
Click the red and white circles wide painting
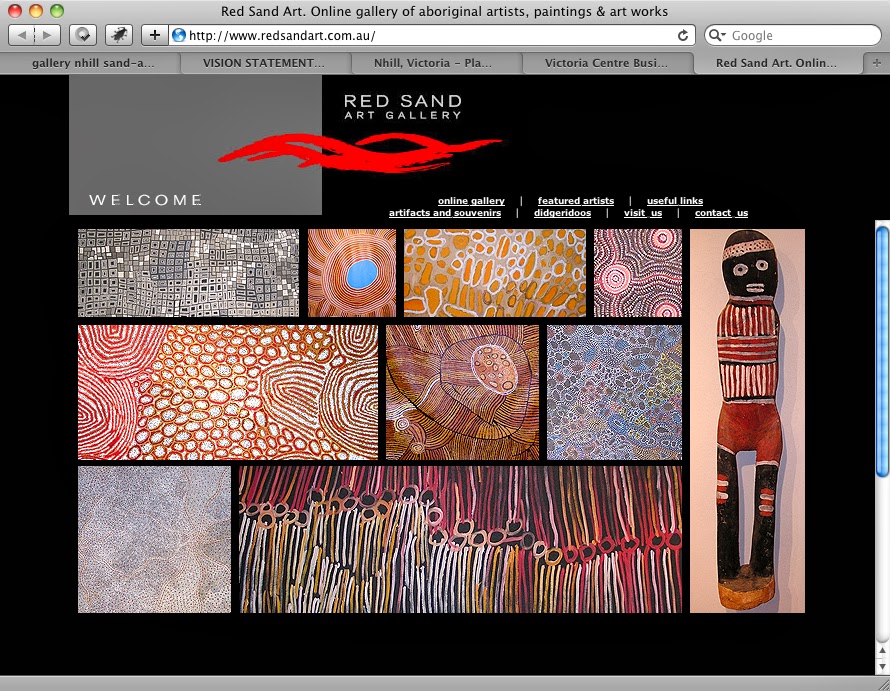228,392
